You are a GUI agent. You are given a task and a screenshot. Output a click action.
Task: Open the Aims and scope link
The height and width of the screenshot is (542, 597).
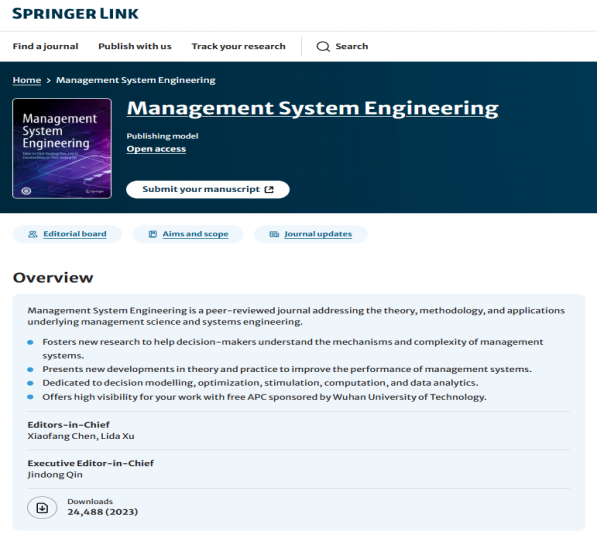[x=195, y=234]
